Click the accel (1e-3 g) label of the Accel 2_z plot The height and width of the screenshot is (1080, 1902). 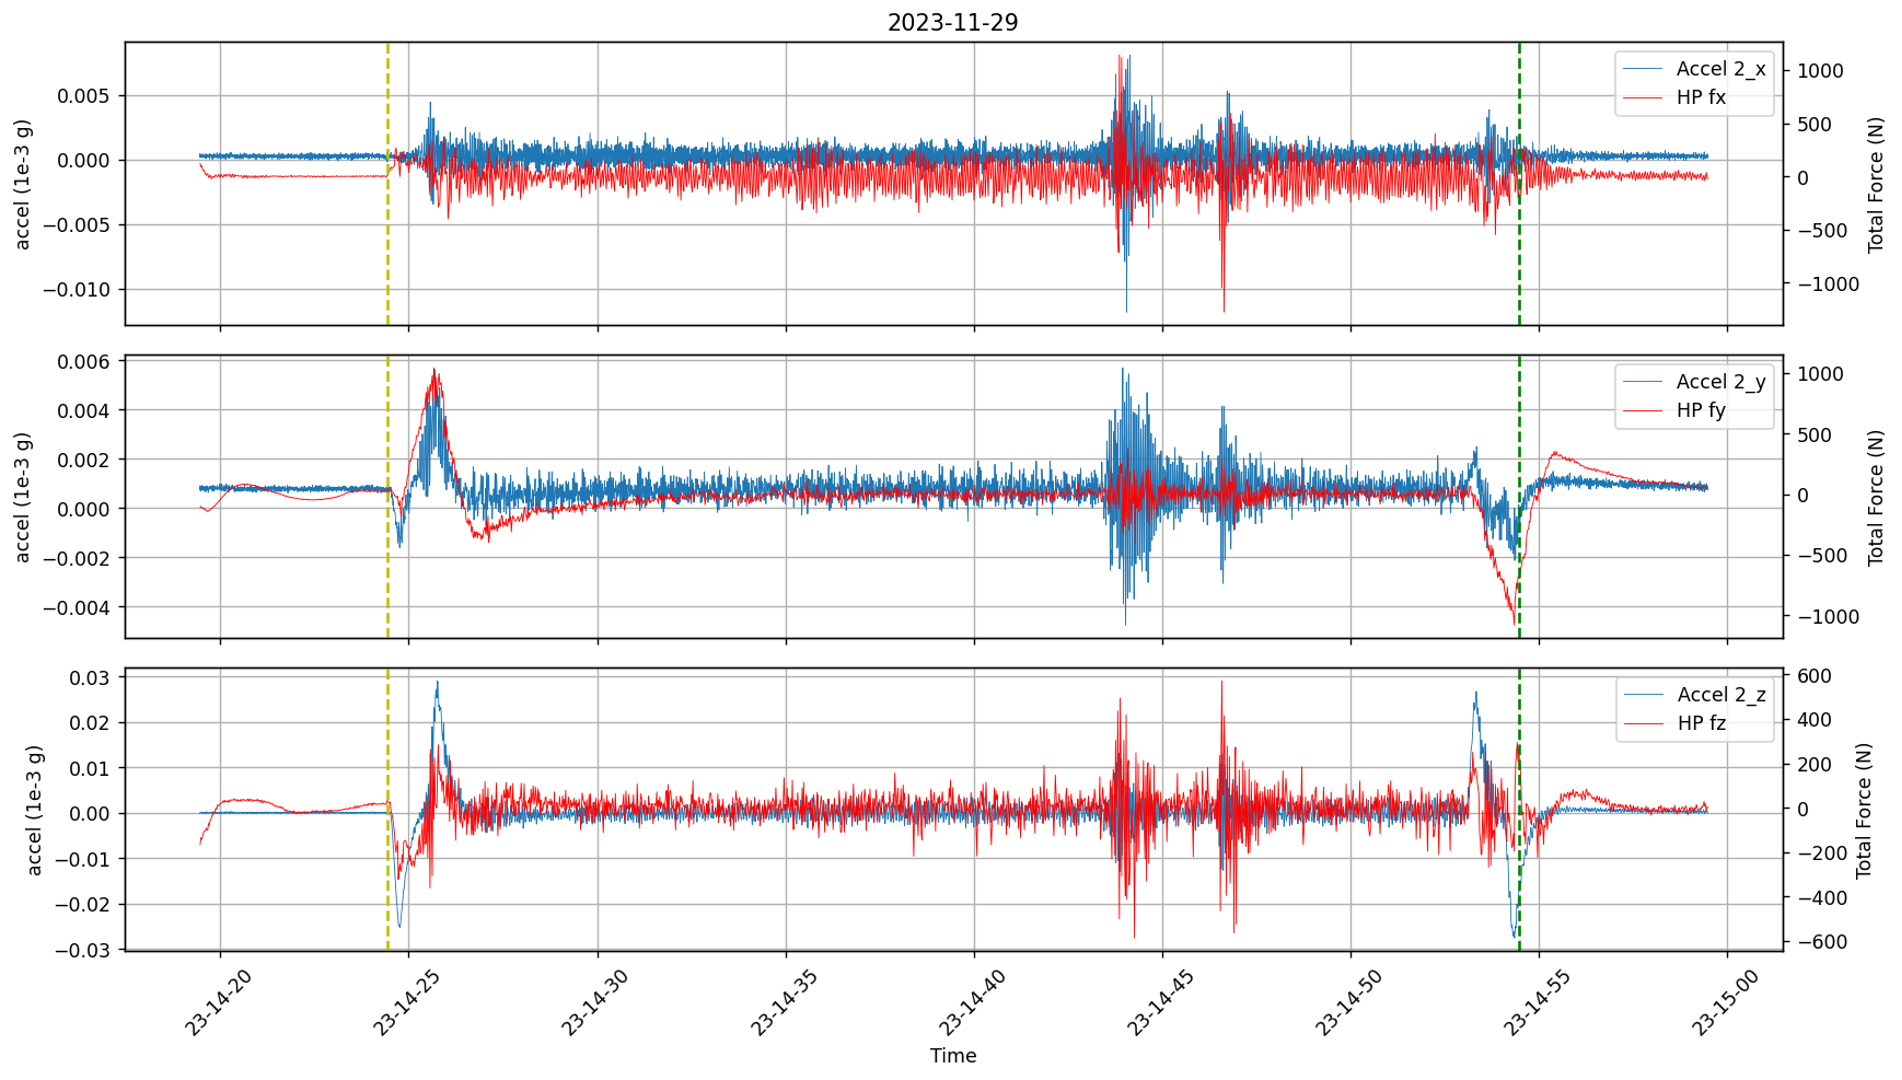pos(34,810)
